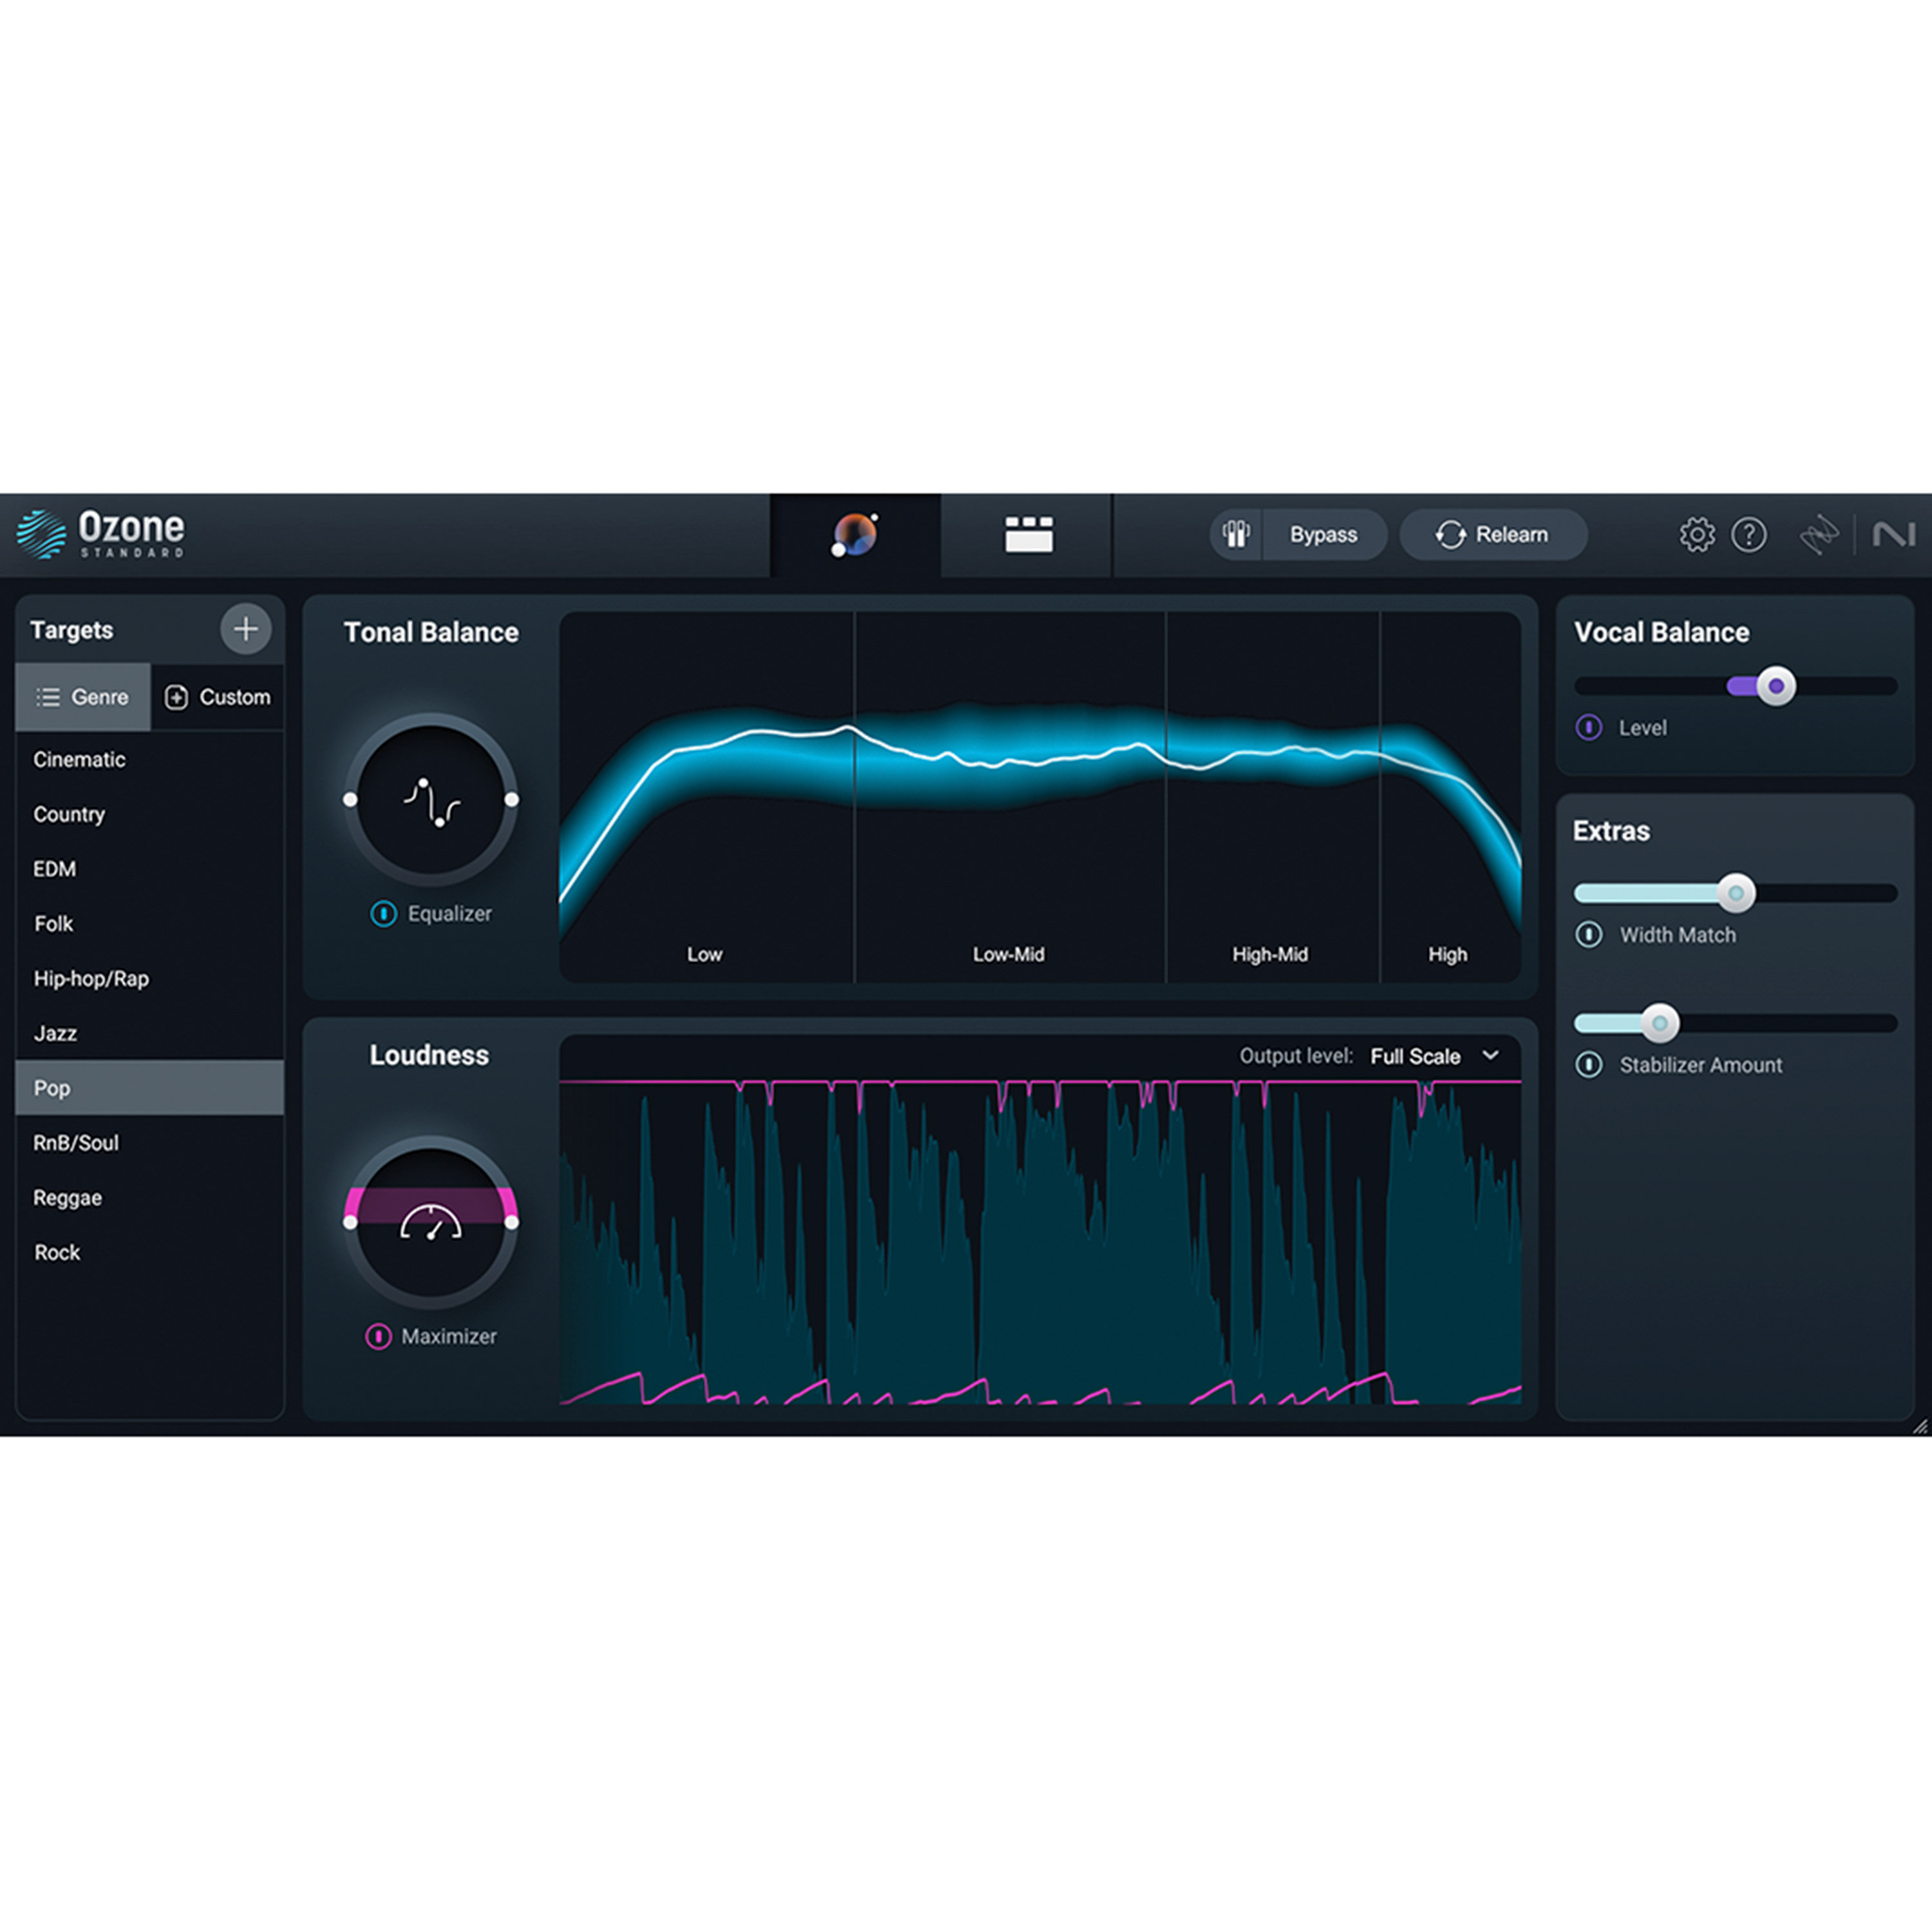Image resolution: width=1932 pixels, height=1932 pixels.
Task: Open Ozone settings via gear icon
Action: (x=1697, y=535)
